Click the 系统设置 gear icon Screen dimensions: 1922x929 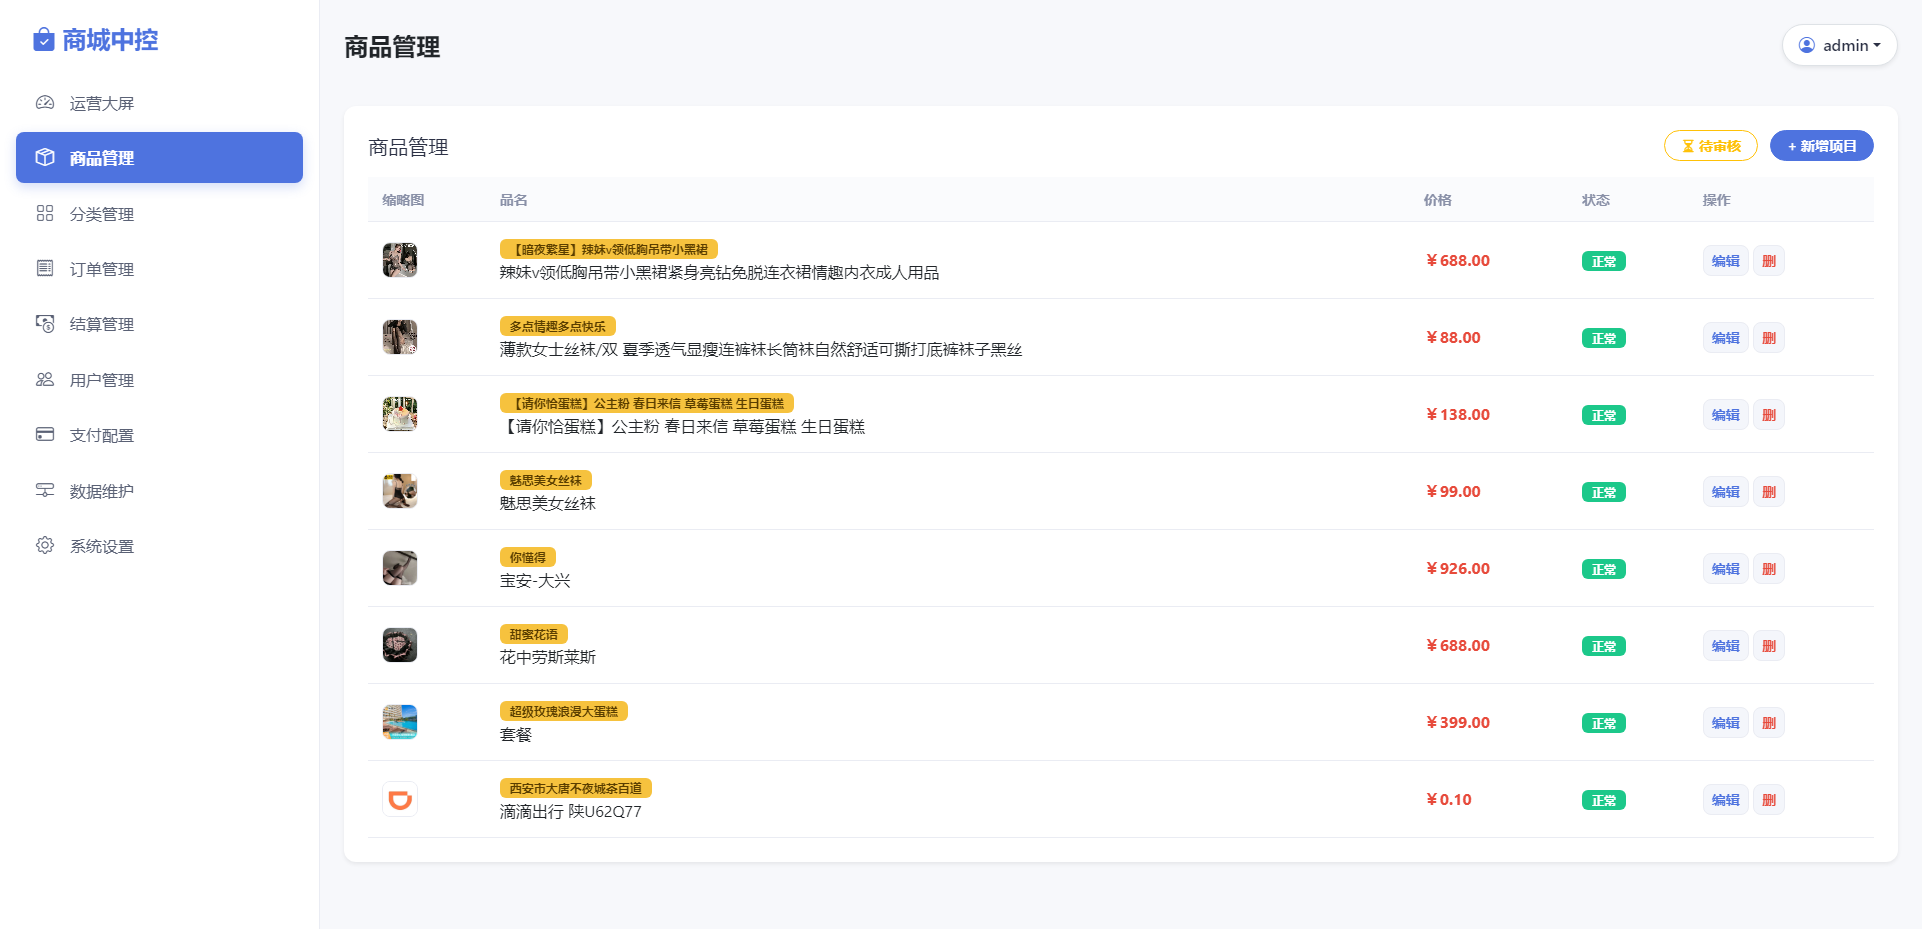point(45,545)
